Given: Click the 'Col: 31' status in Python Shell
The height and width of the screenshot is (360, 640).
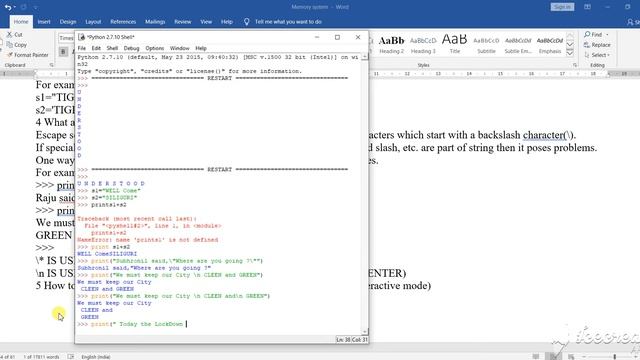Looking at the screenshot, I should point(360,339).
